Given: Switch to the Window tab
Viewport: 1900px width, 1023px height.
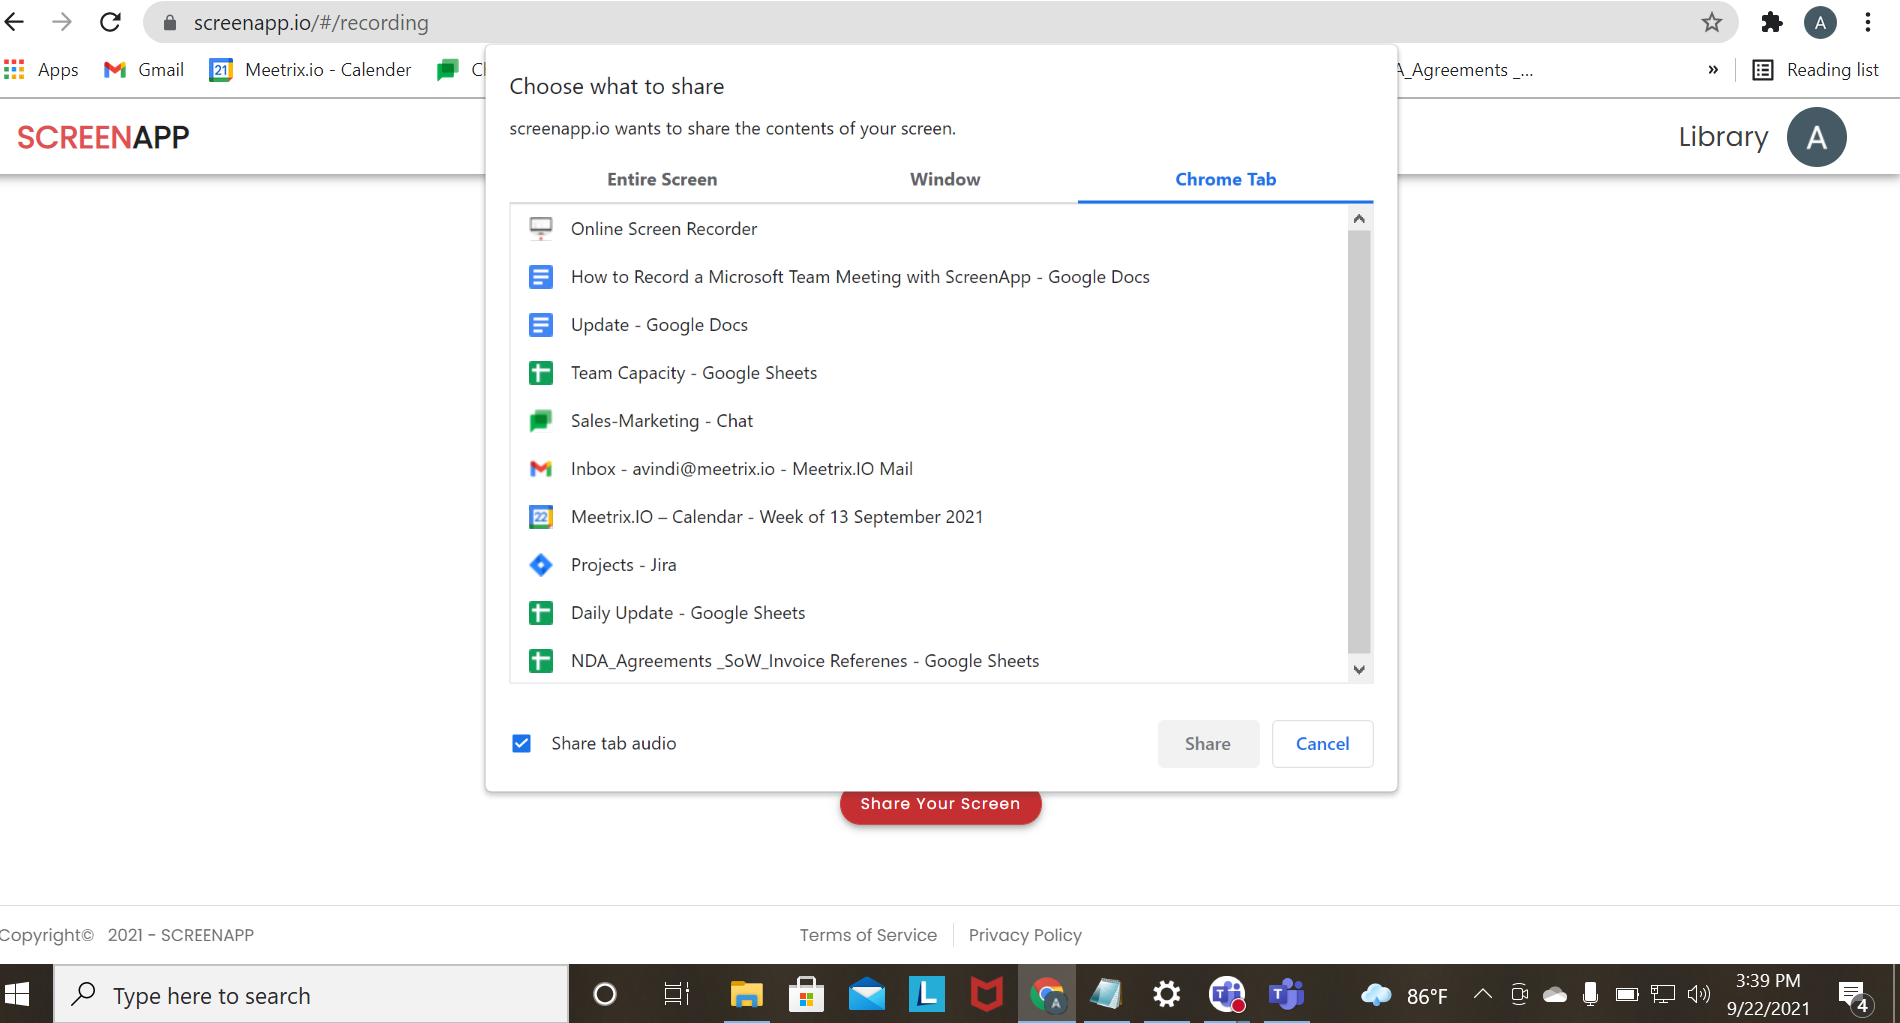Looking at the screenshot, I should click(x=944, y=179).
